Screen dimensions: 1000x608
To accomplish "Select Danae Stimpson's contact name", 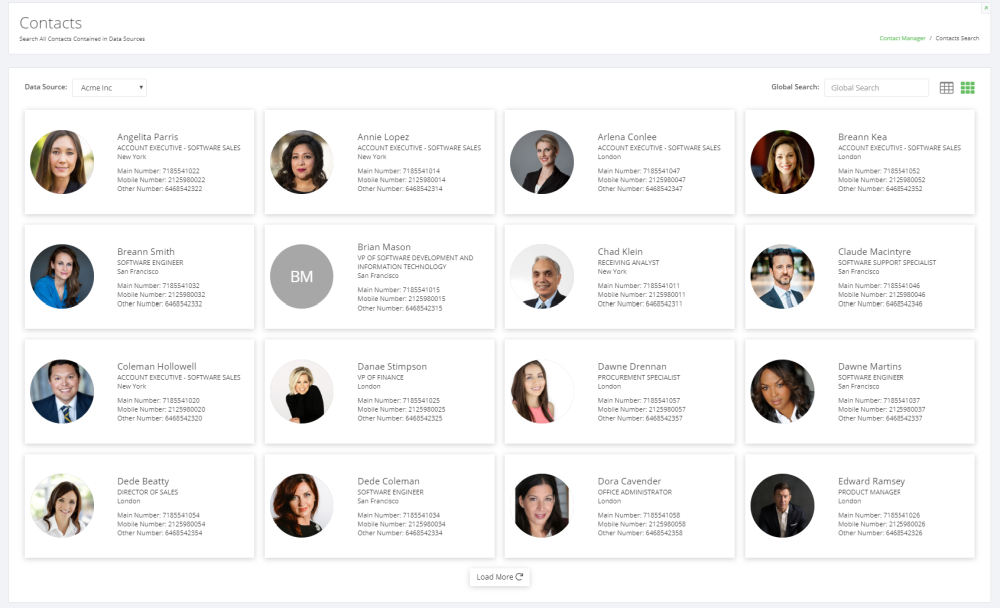I will 392,367.
